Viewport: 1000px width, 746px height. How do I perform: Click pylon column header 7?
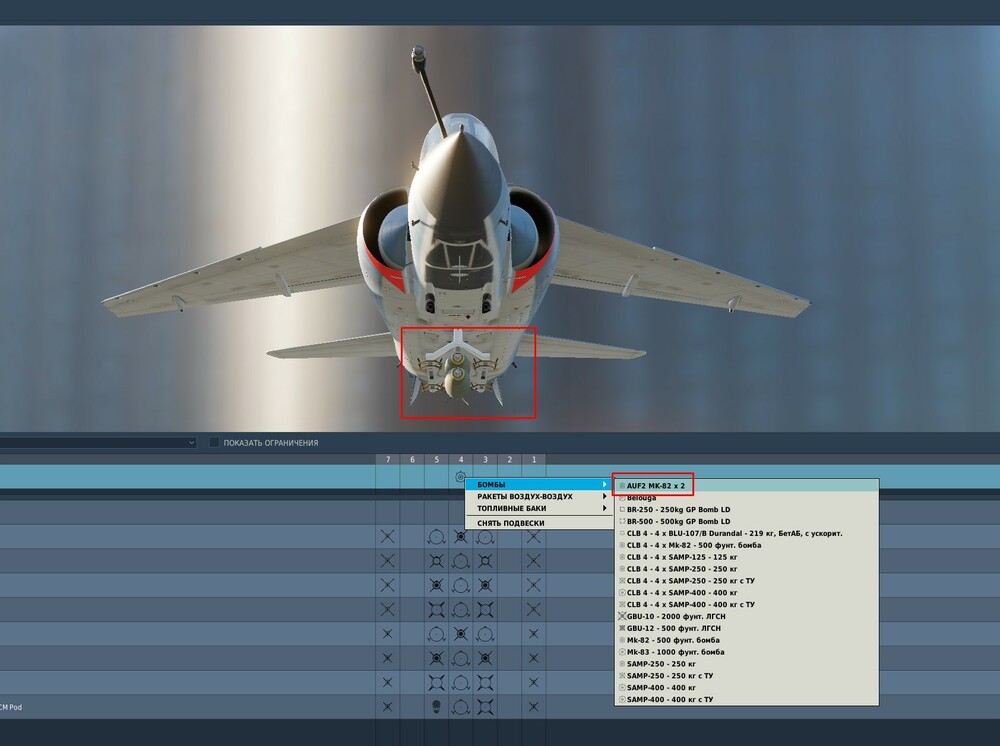point(388,459)
